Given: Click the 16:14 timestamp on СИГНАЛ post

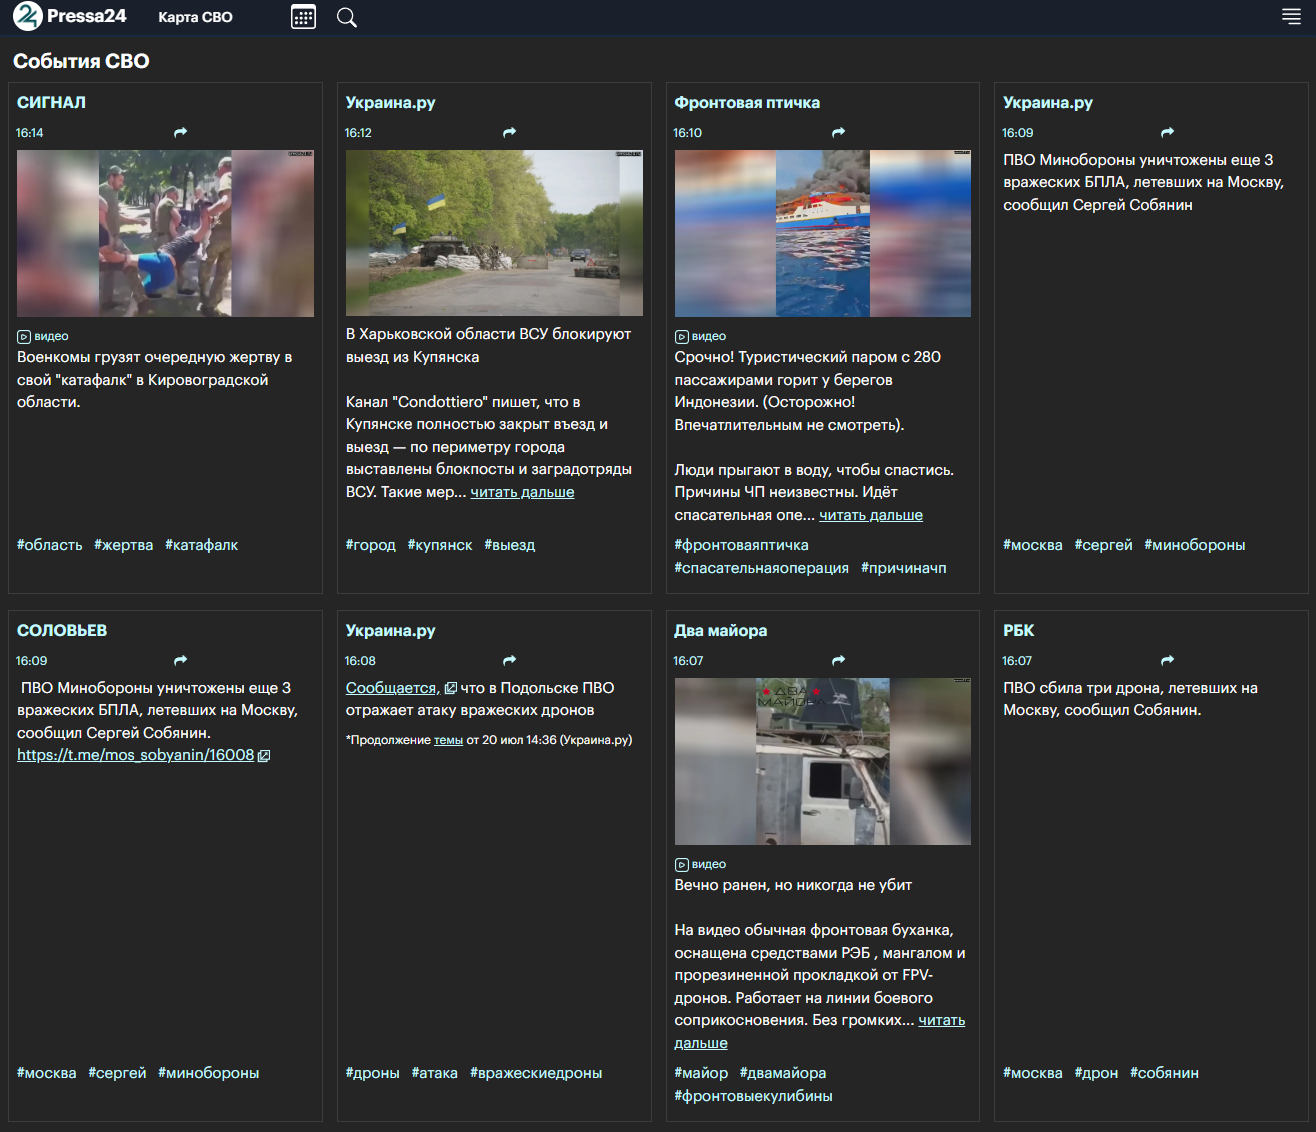Looking at the screenshot, I should click(x=30, y=132).
